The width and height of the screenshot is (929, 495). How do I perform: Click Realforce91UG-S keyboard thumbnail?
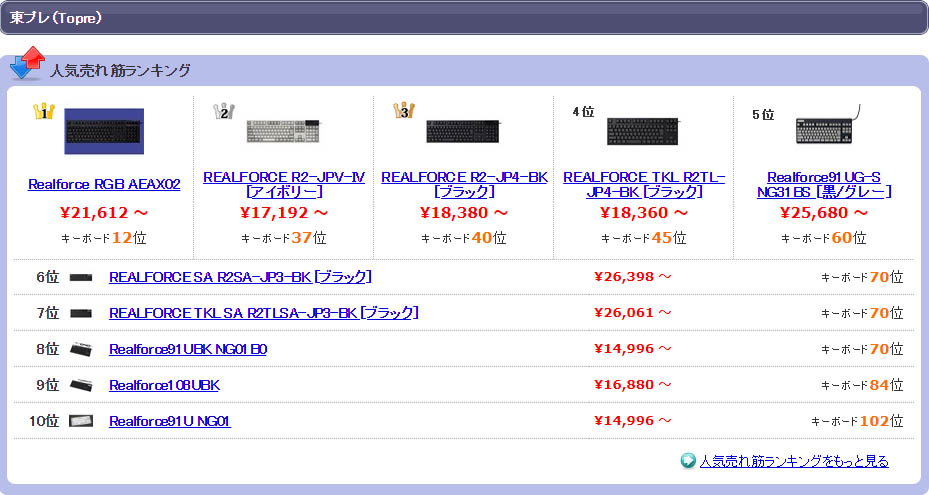click(x=827, y=126)
